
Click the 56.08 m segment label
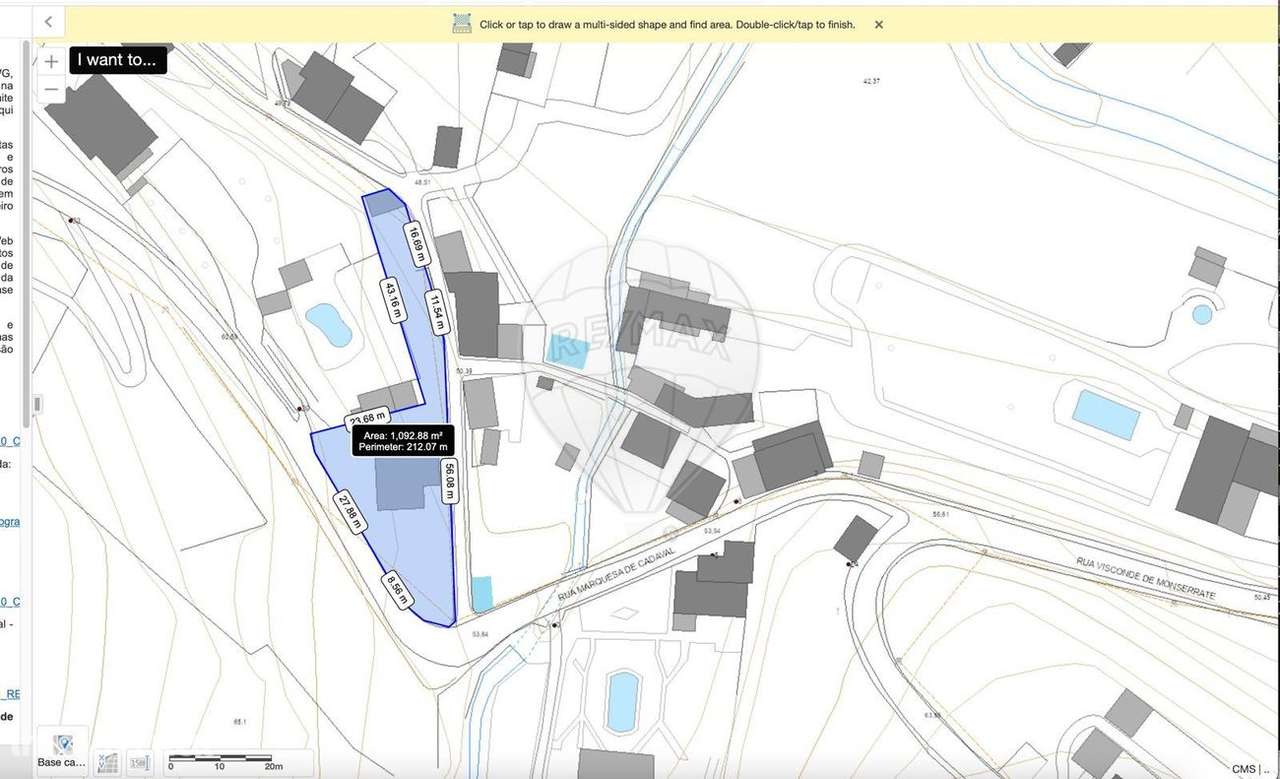click(x=450, y=482)
